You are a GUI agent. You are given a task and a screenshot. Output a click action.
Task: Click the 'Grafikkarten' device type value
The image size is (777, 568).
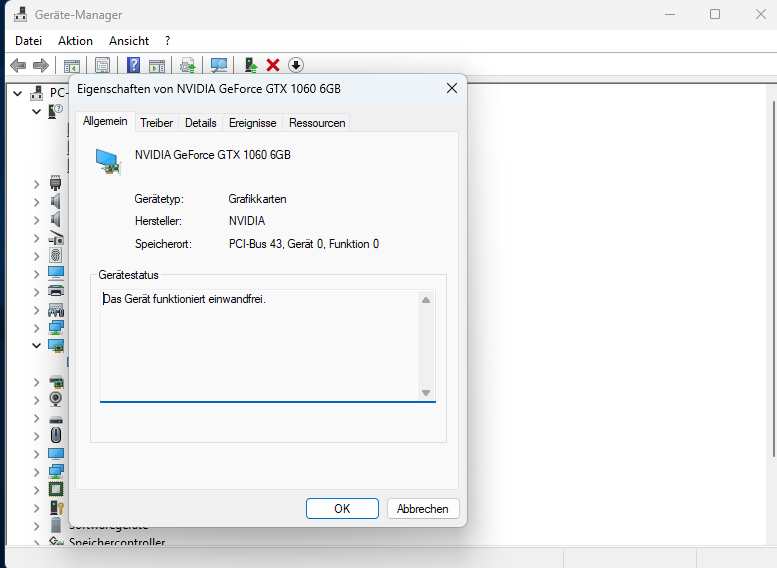[x=257, y=199]
